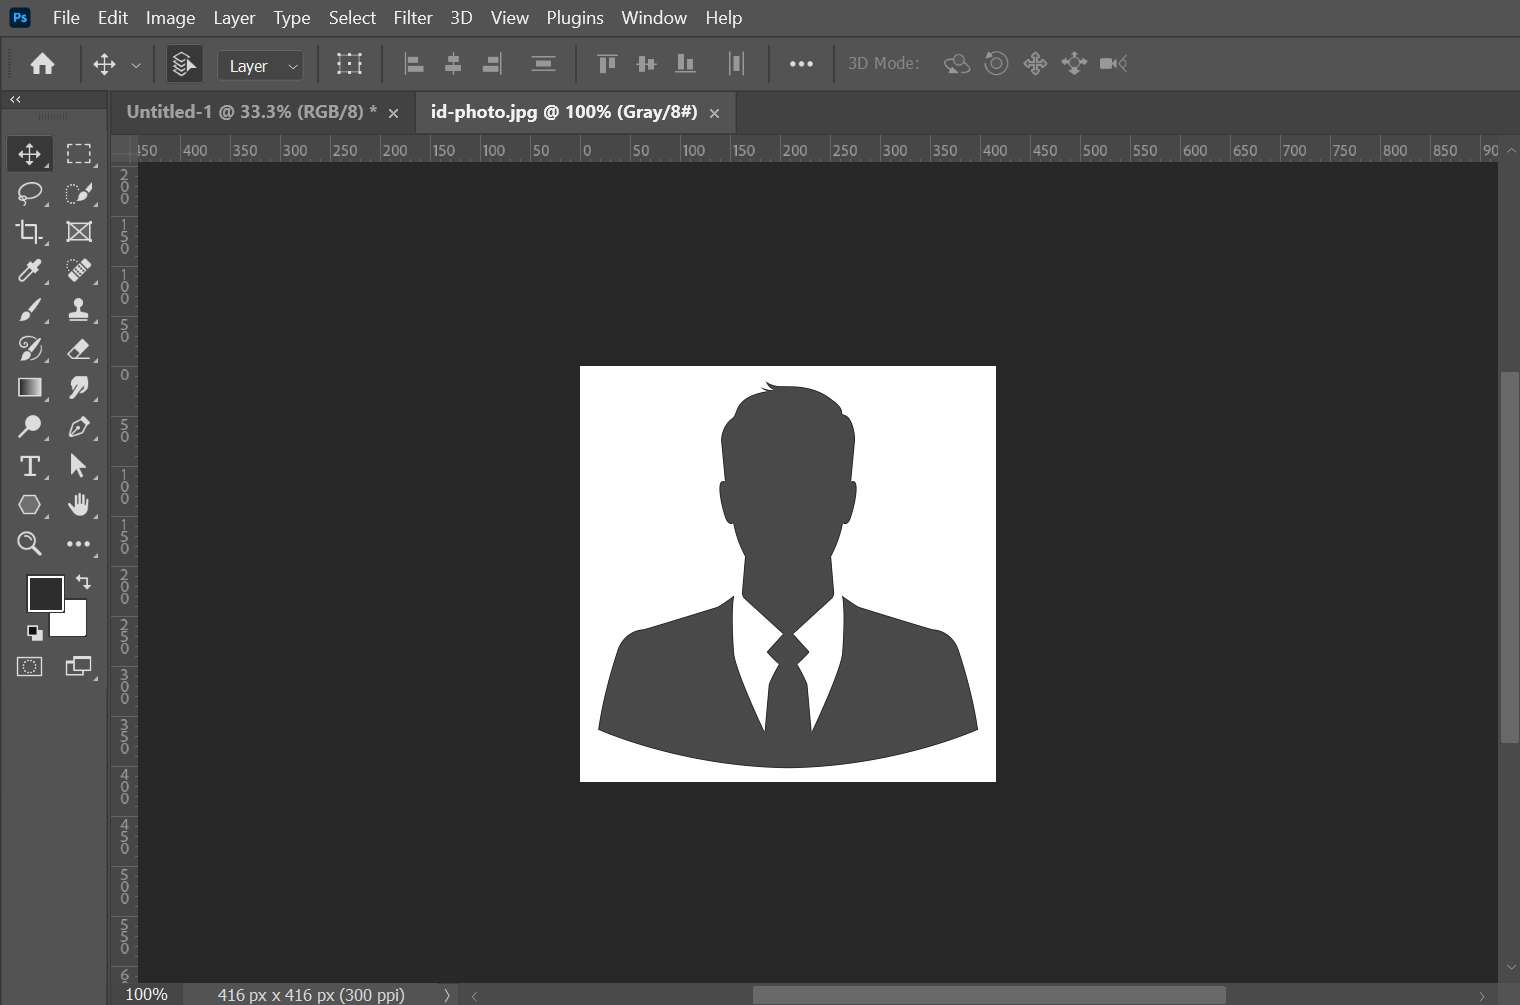The image size is (1520, 1005).
Task: Activate the Hand tool
Action: click(x=79, y=505)
